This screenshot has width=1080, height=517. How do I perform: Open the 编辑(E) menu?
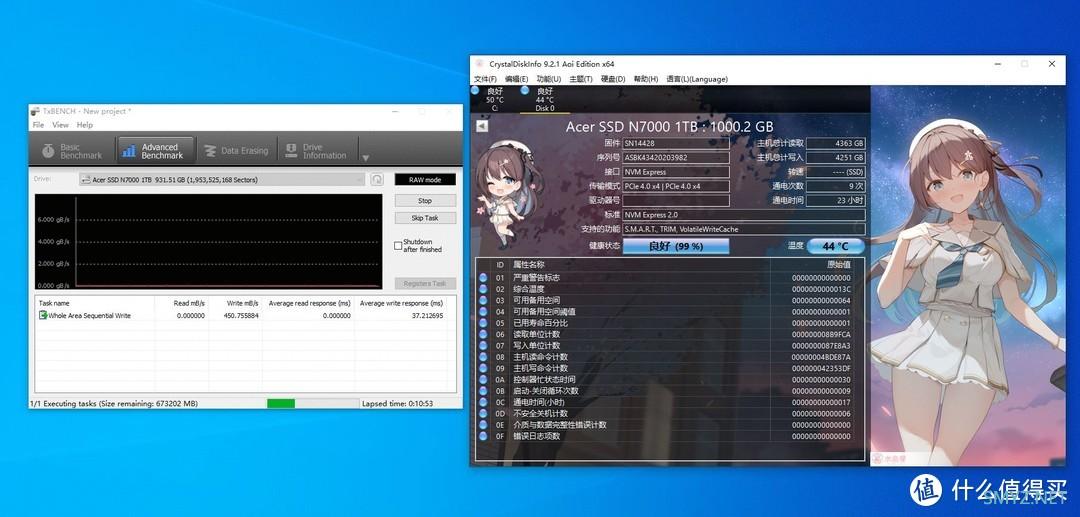click(517, 79)
